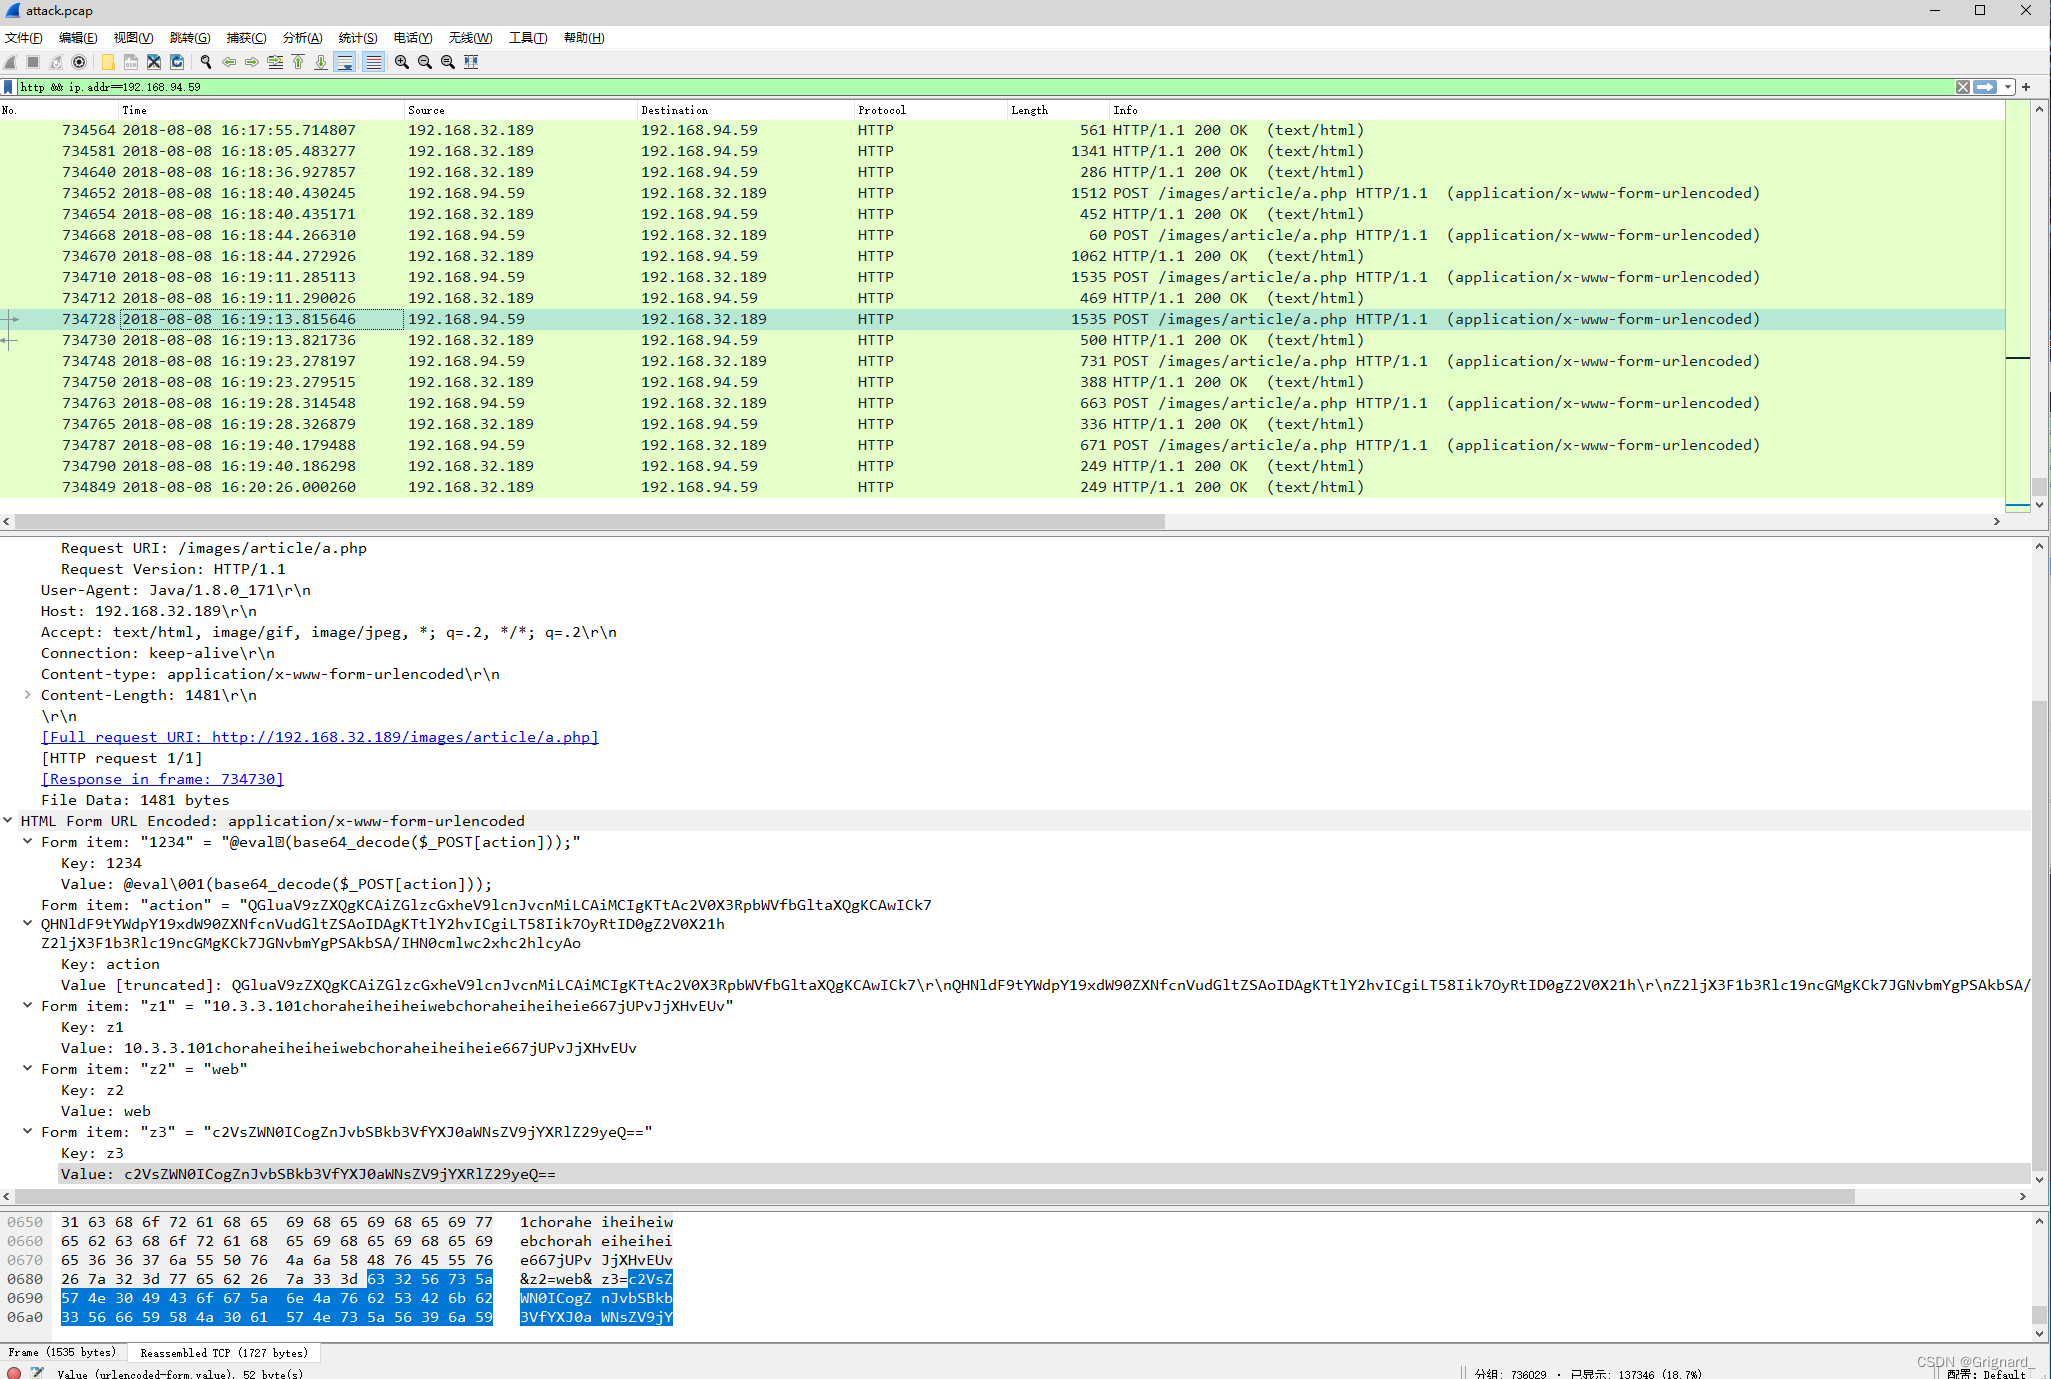The height and width of the screenshot is (1379, 2051).
Task: Expand the Content-Length field
Action: 27,694
